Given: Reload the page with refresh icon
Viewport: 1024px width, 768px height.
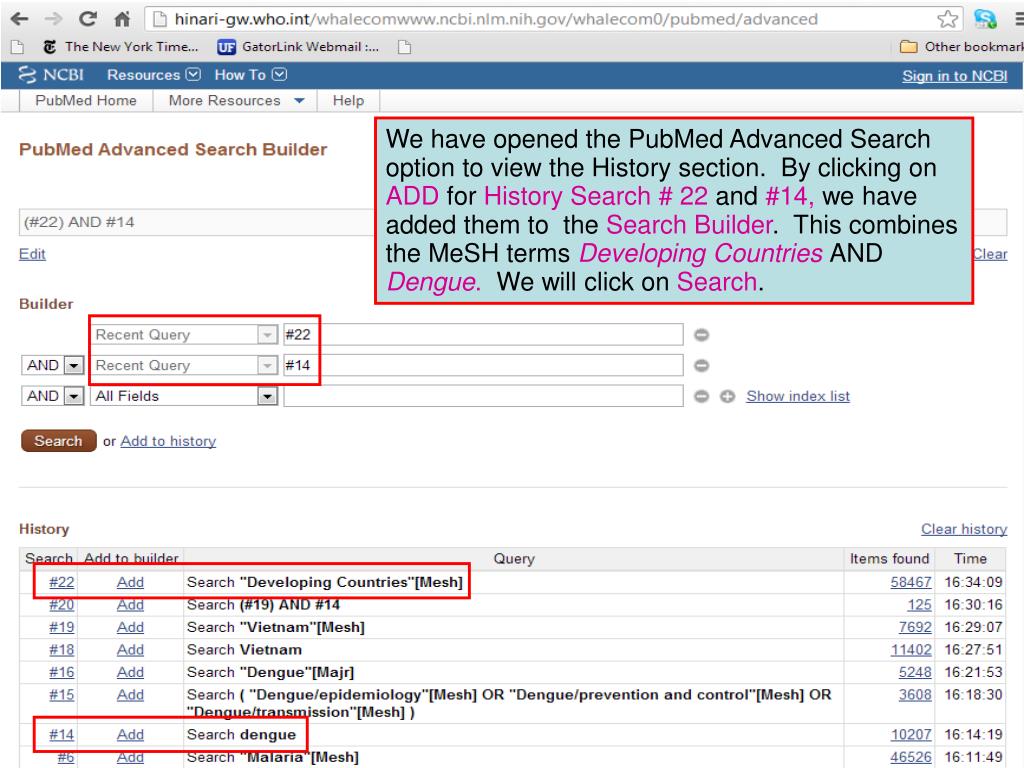Looking at the screenshot, I should 88,19.
